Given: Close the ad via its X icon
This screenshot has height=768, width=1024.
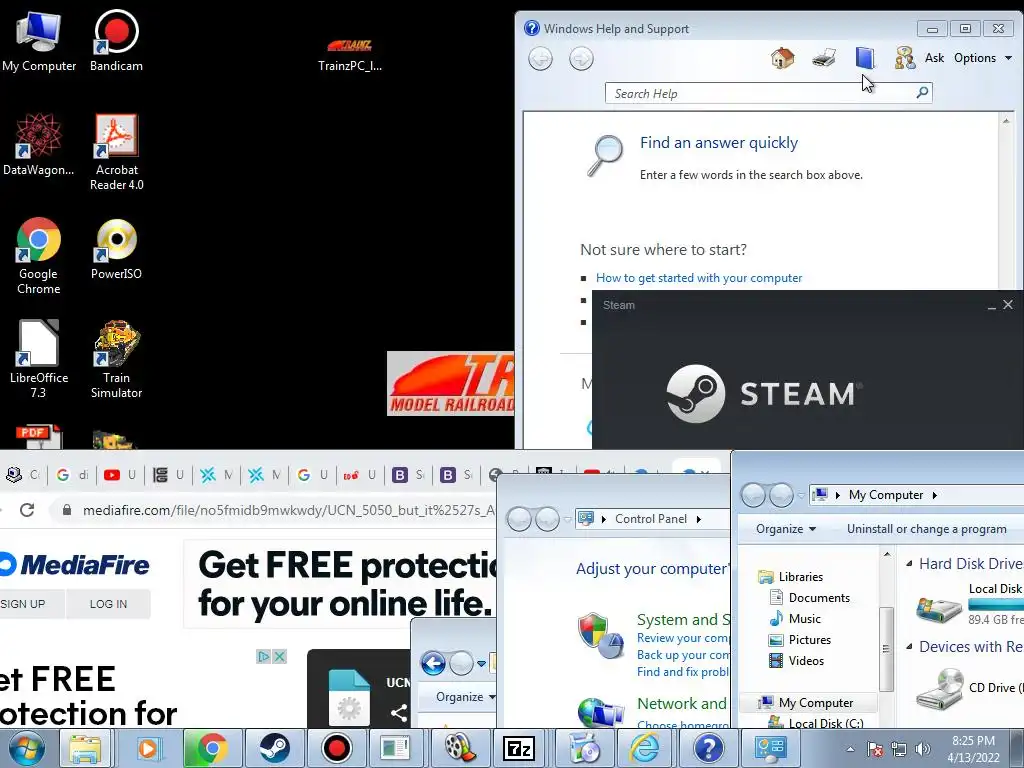Looking at the screenshot, I should pyautogui.click(x=279, y=656).
